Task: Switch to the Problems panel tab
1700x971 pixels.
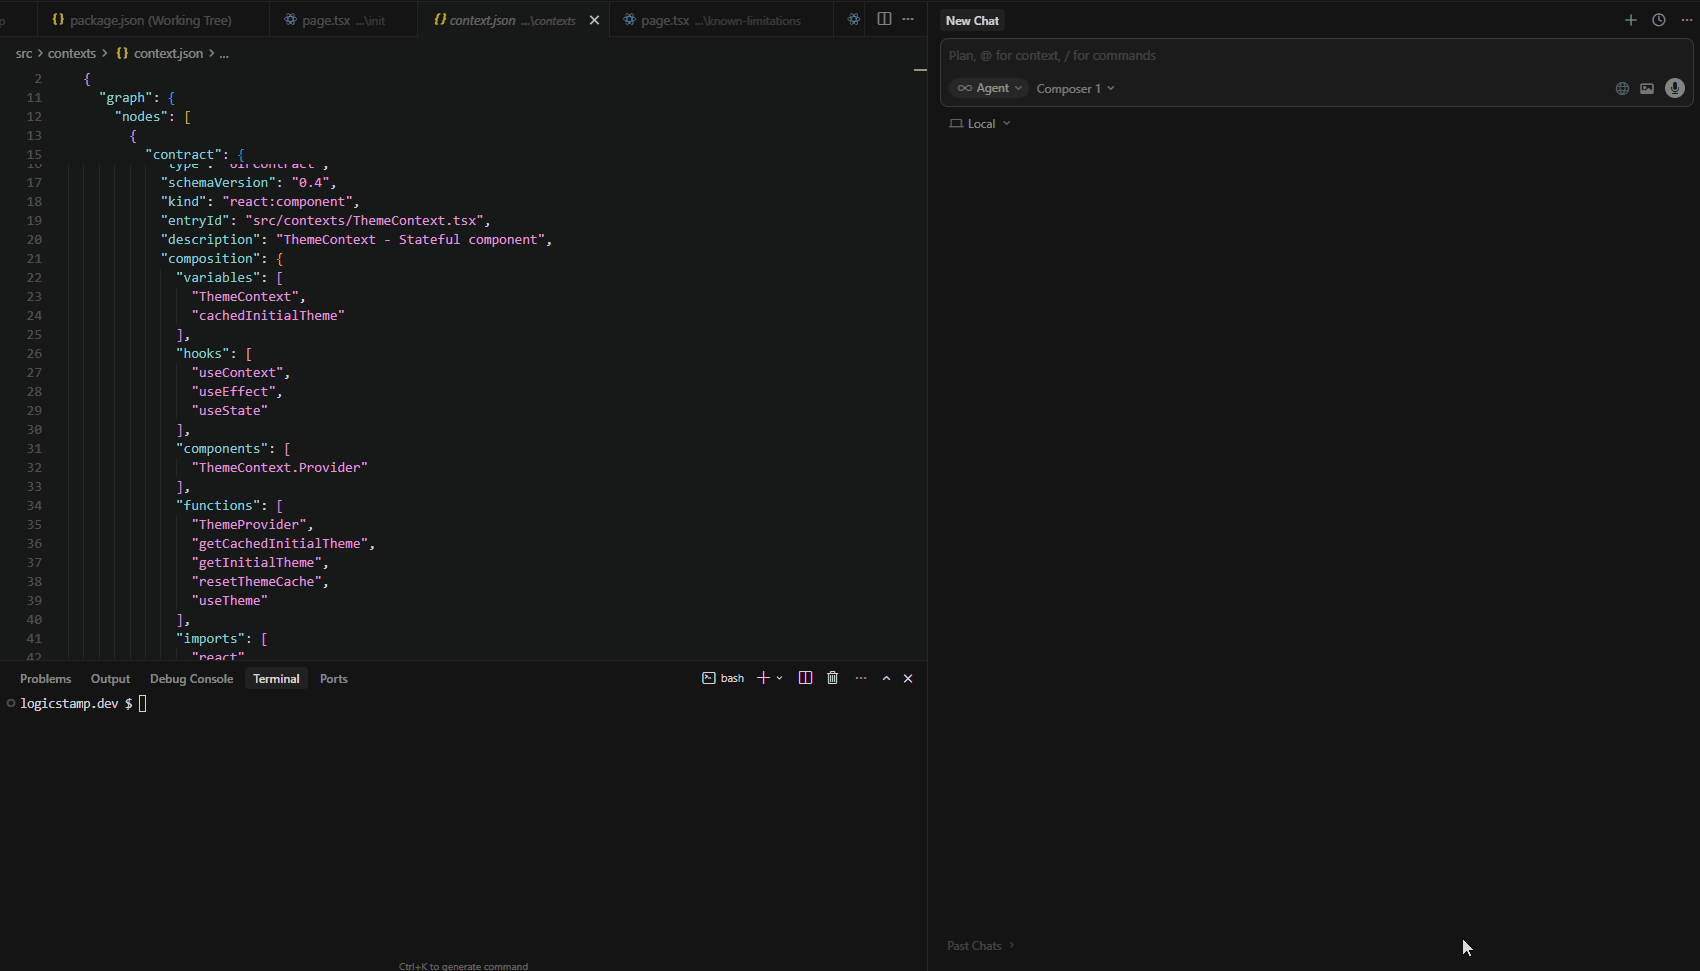Action: (45, 678)
